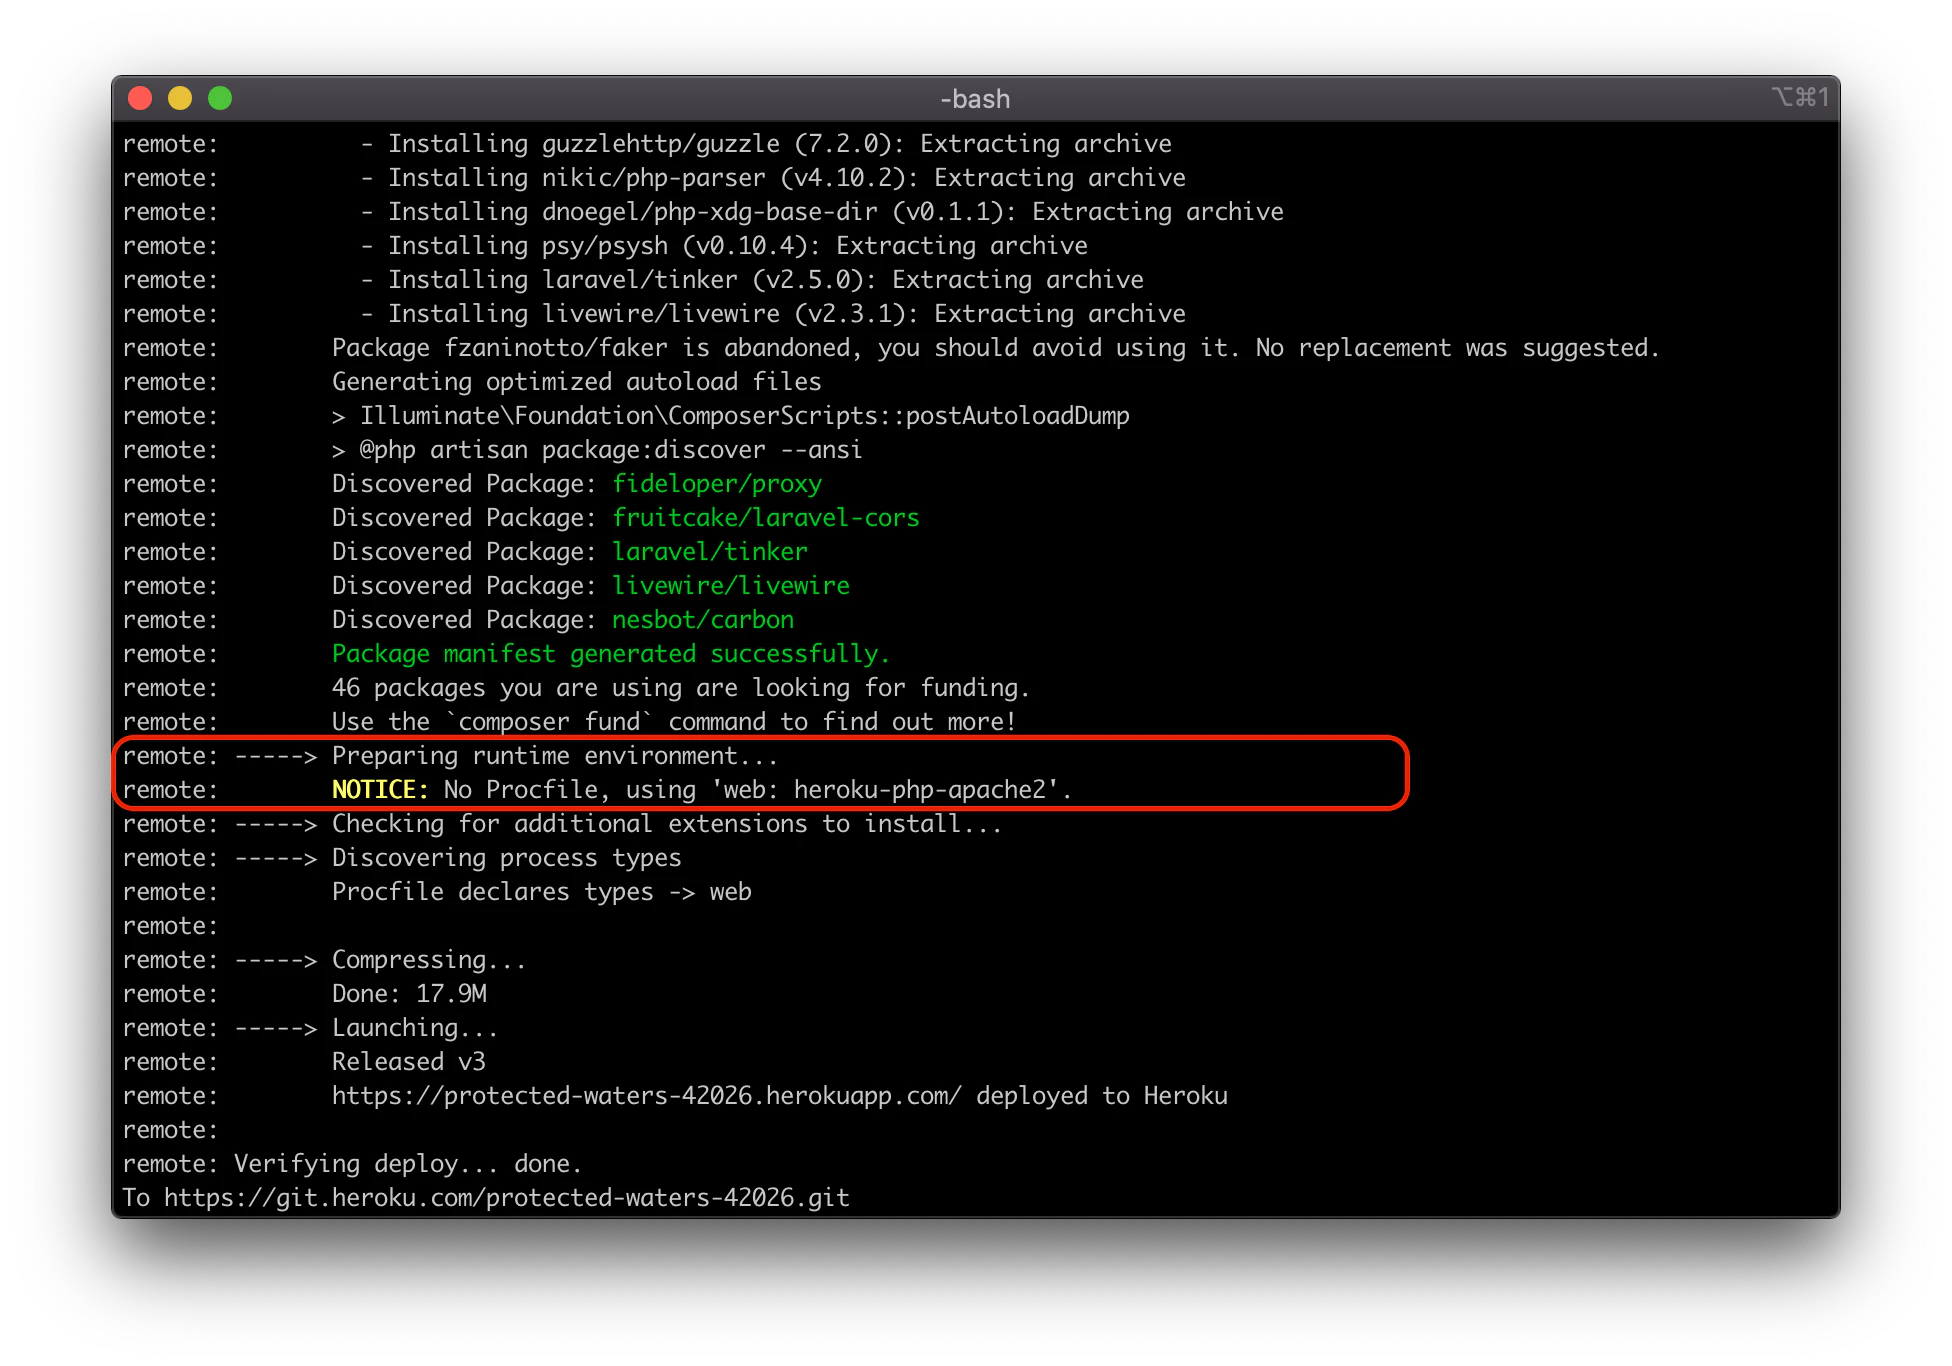Click the -bash window title
Viewport: 1952px width, 1366px height.
tap(975, 99)
